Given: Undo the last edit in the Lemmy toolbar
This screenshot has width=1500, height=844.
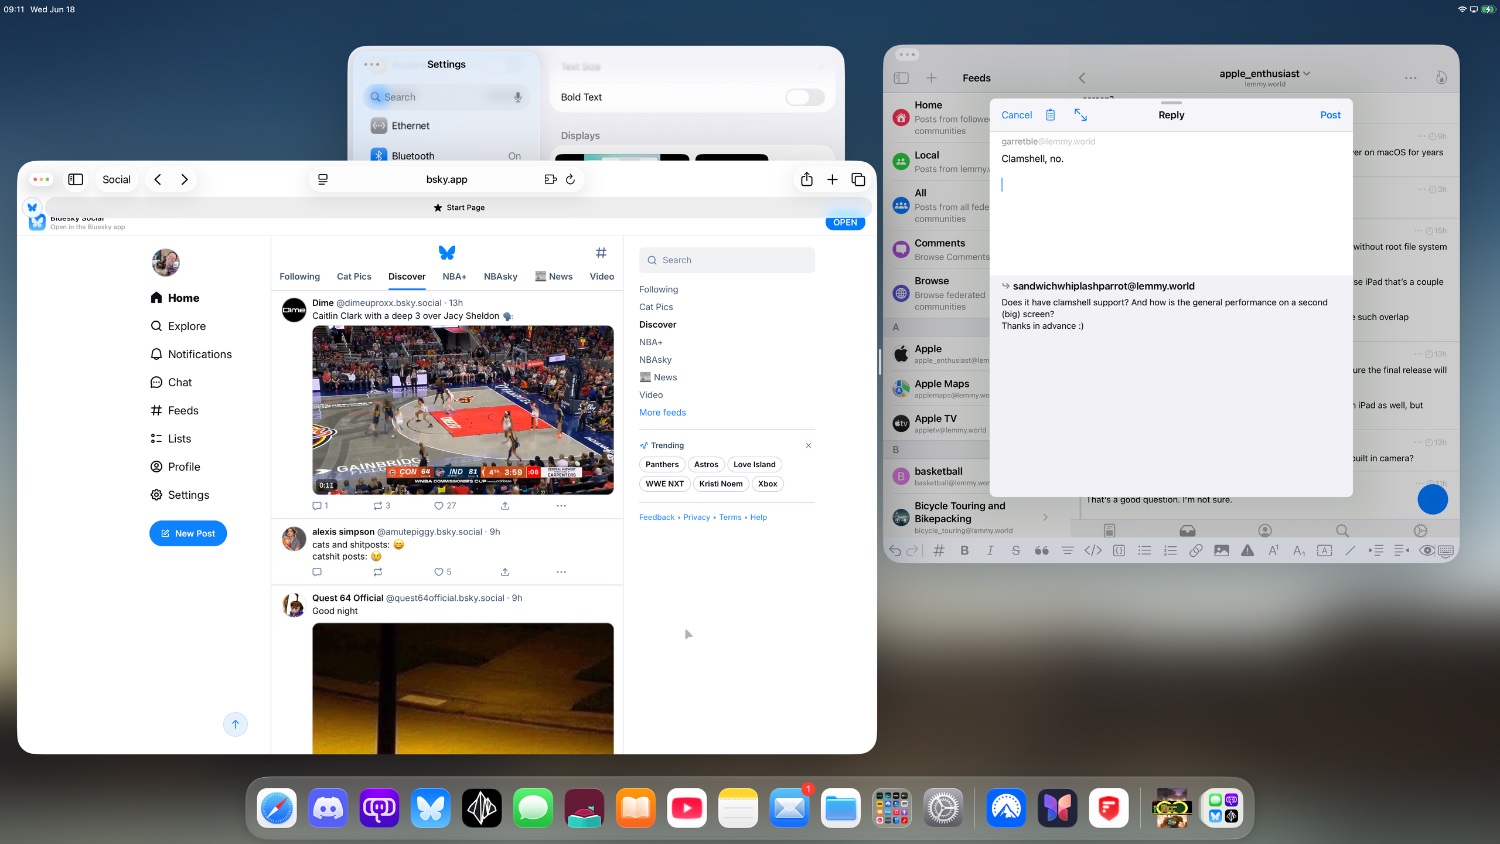Looking at the screenshot, I should pos(895,550).
